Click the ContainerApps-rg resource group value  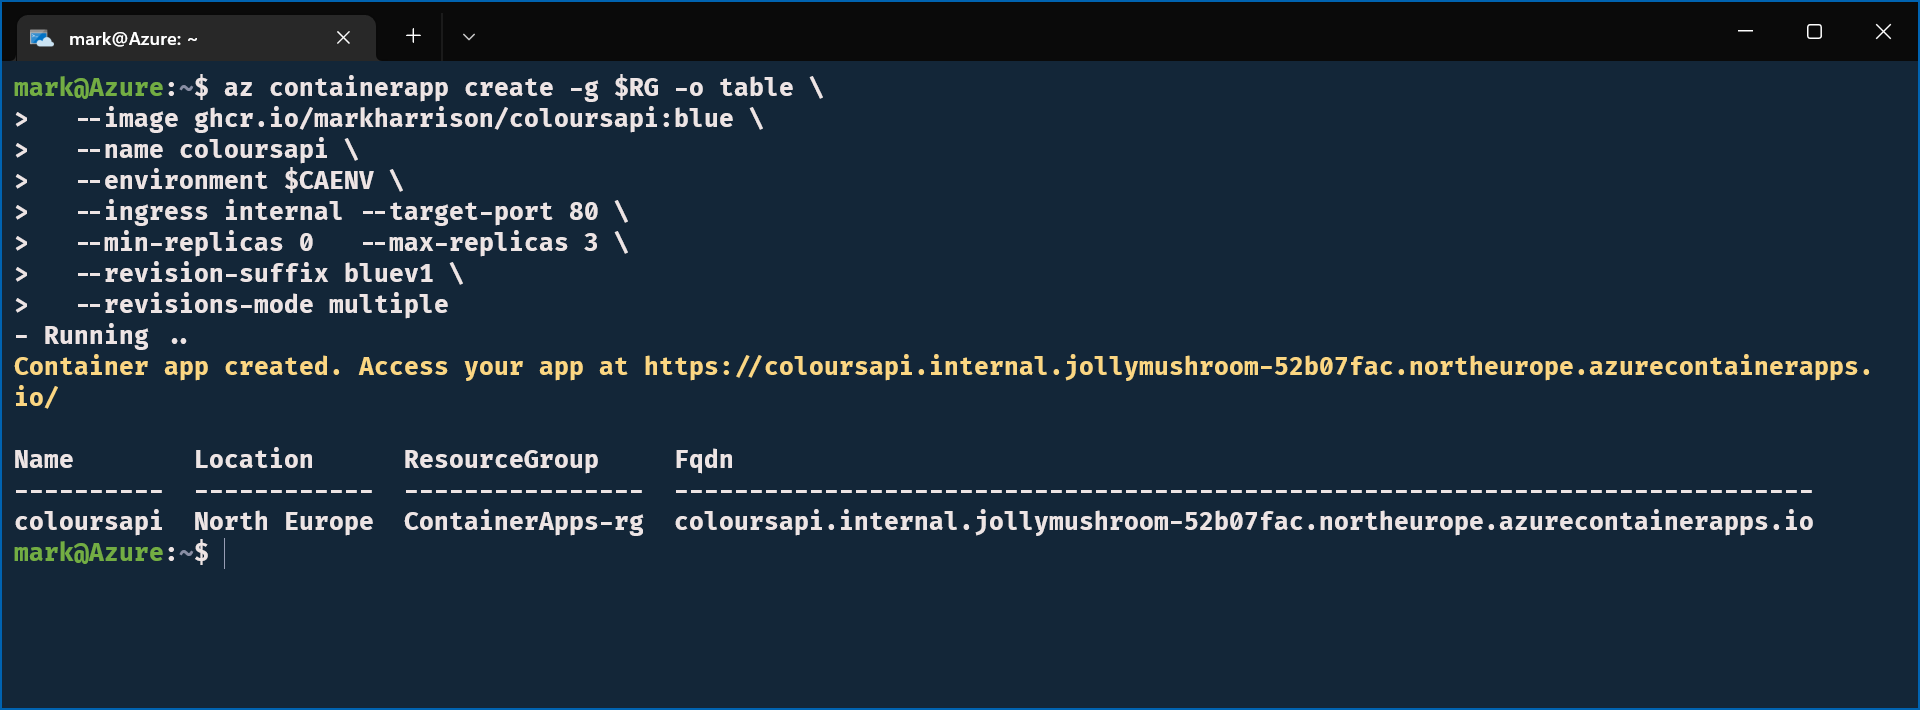(x=523, y=522)
